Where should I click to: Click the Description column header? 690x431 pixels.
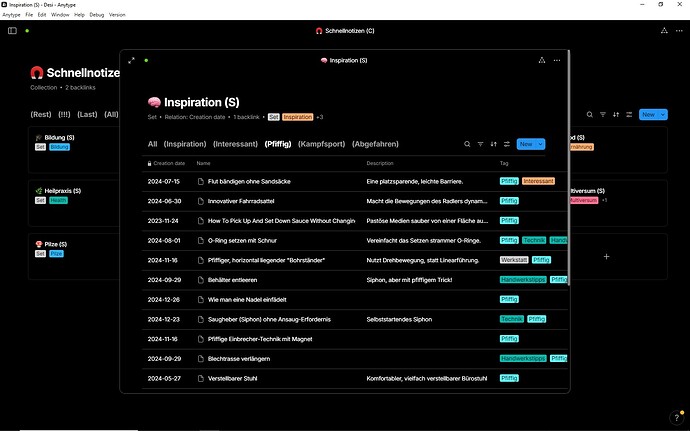[x=380, y=163]
